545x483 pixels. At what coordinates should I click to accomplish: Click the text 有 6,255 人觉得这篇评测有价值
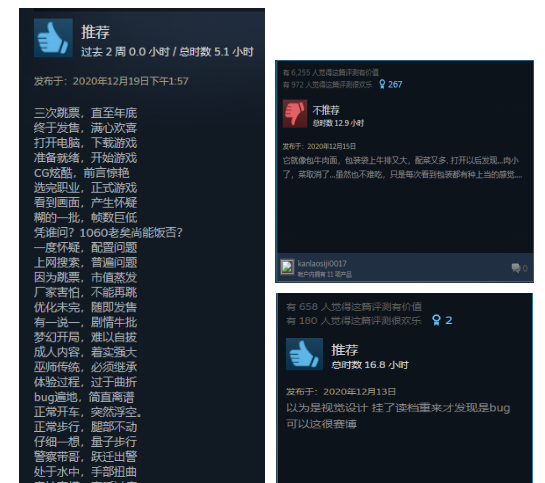[331, 72]
